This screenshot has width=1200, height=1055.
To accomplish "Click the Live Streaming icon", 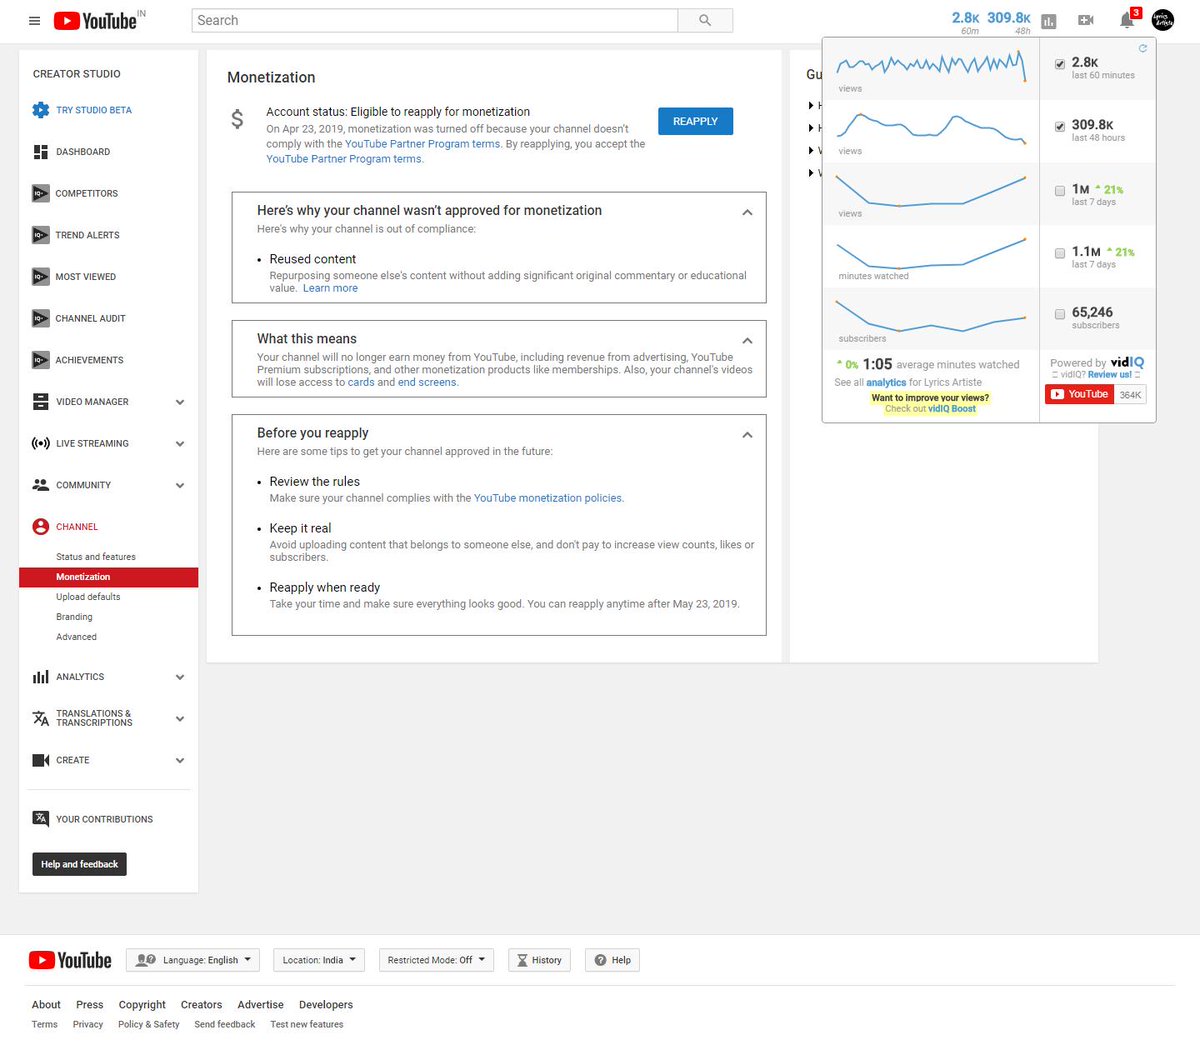I will [41, 443].
